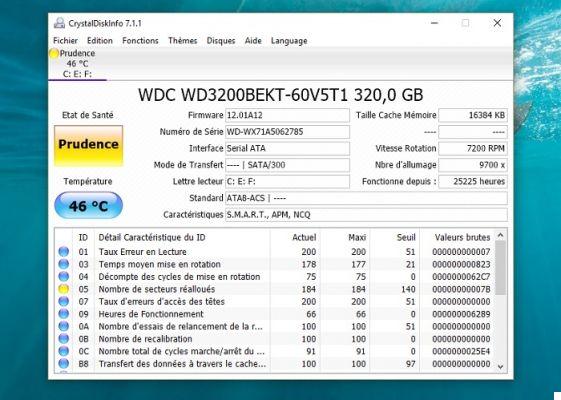Open the Fichier menu
The height and width of the screenshot is (400, 561).
pos(65,41)
